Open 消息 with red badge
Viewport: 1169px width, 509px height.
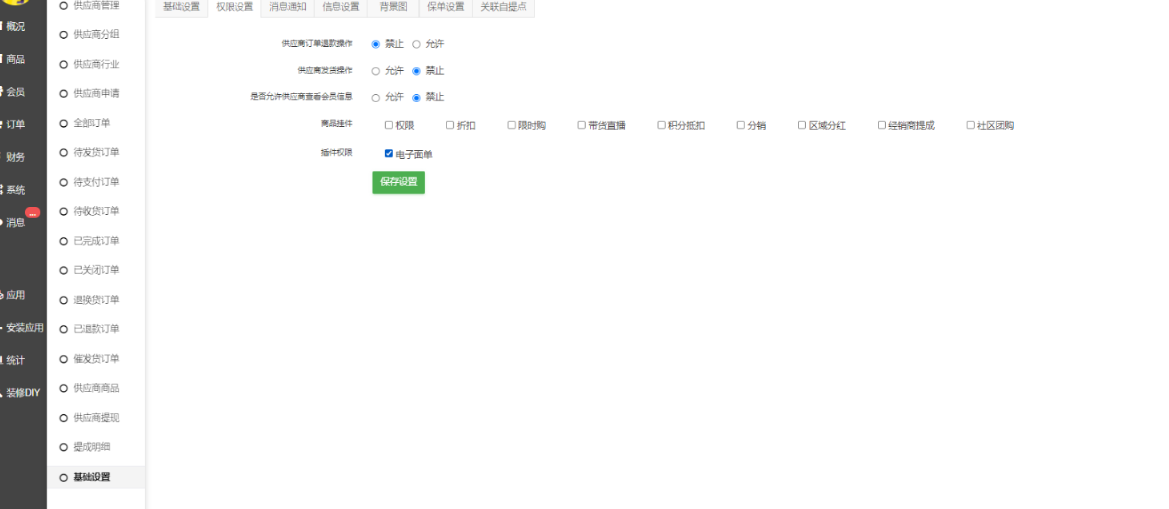[x=15, y=222]
